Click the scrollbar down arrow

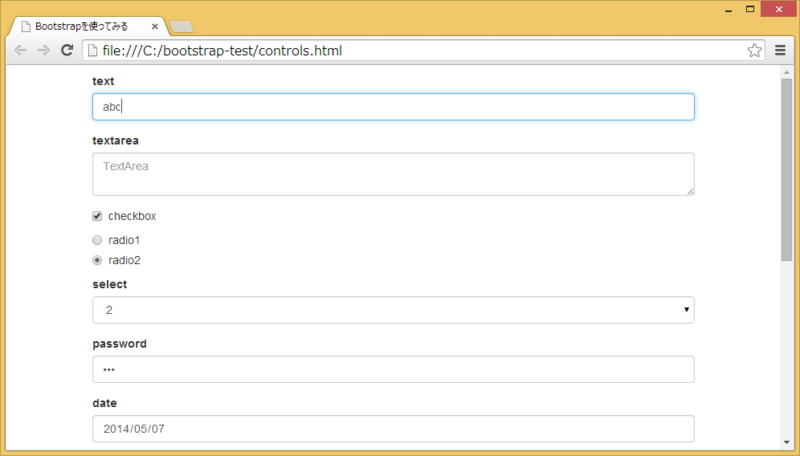tap(786, 443)
